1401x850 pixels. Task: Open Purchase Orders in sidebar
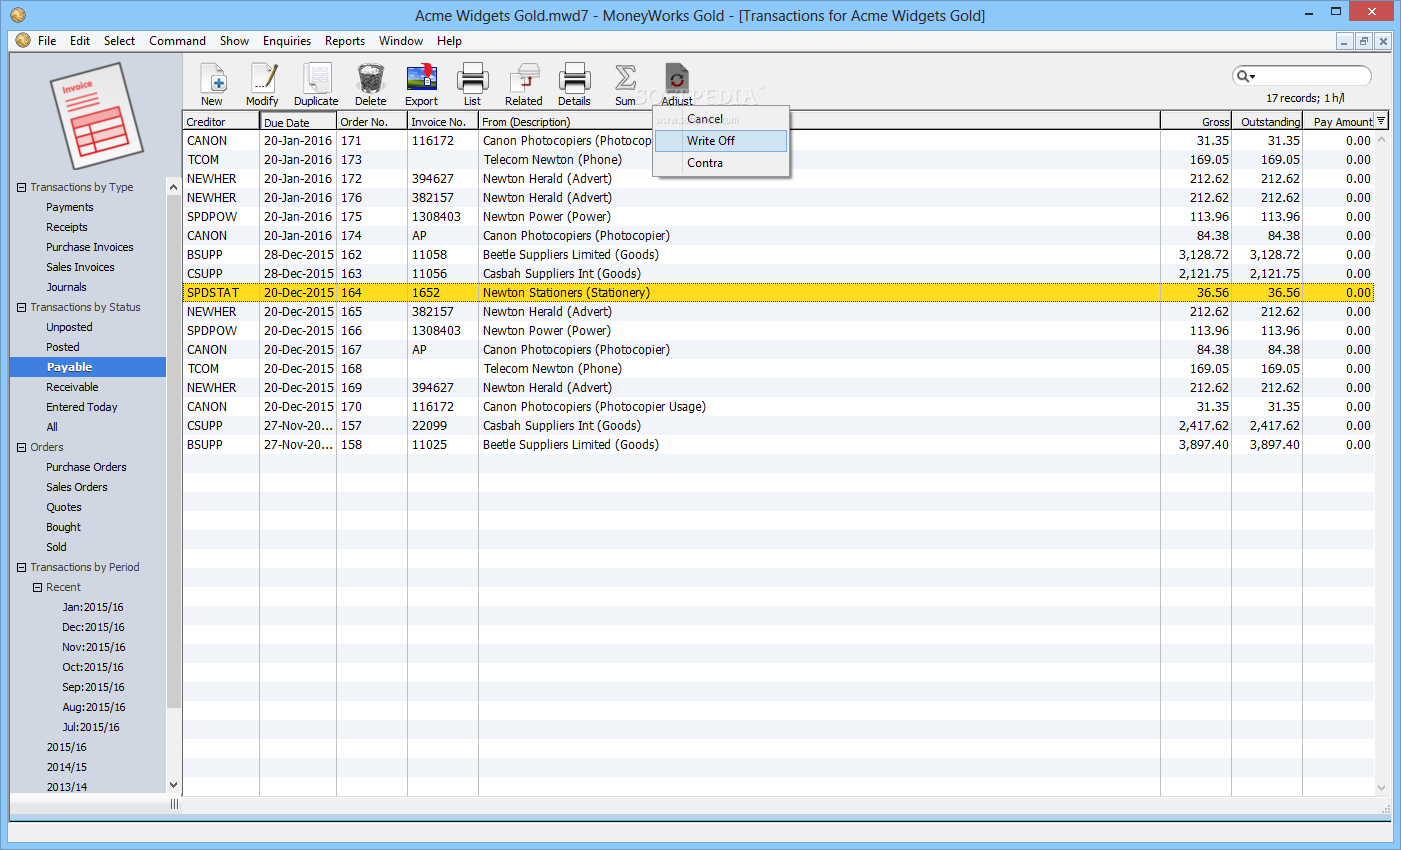pyautogui.click(x=86, y=467)
